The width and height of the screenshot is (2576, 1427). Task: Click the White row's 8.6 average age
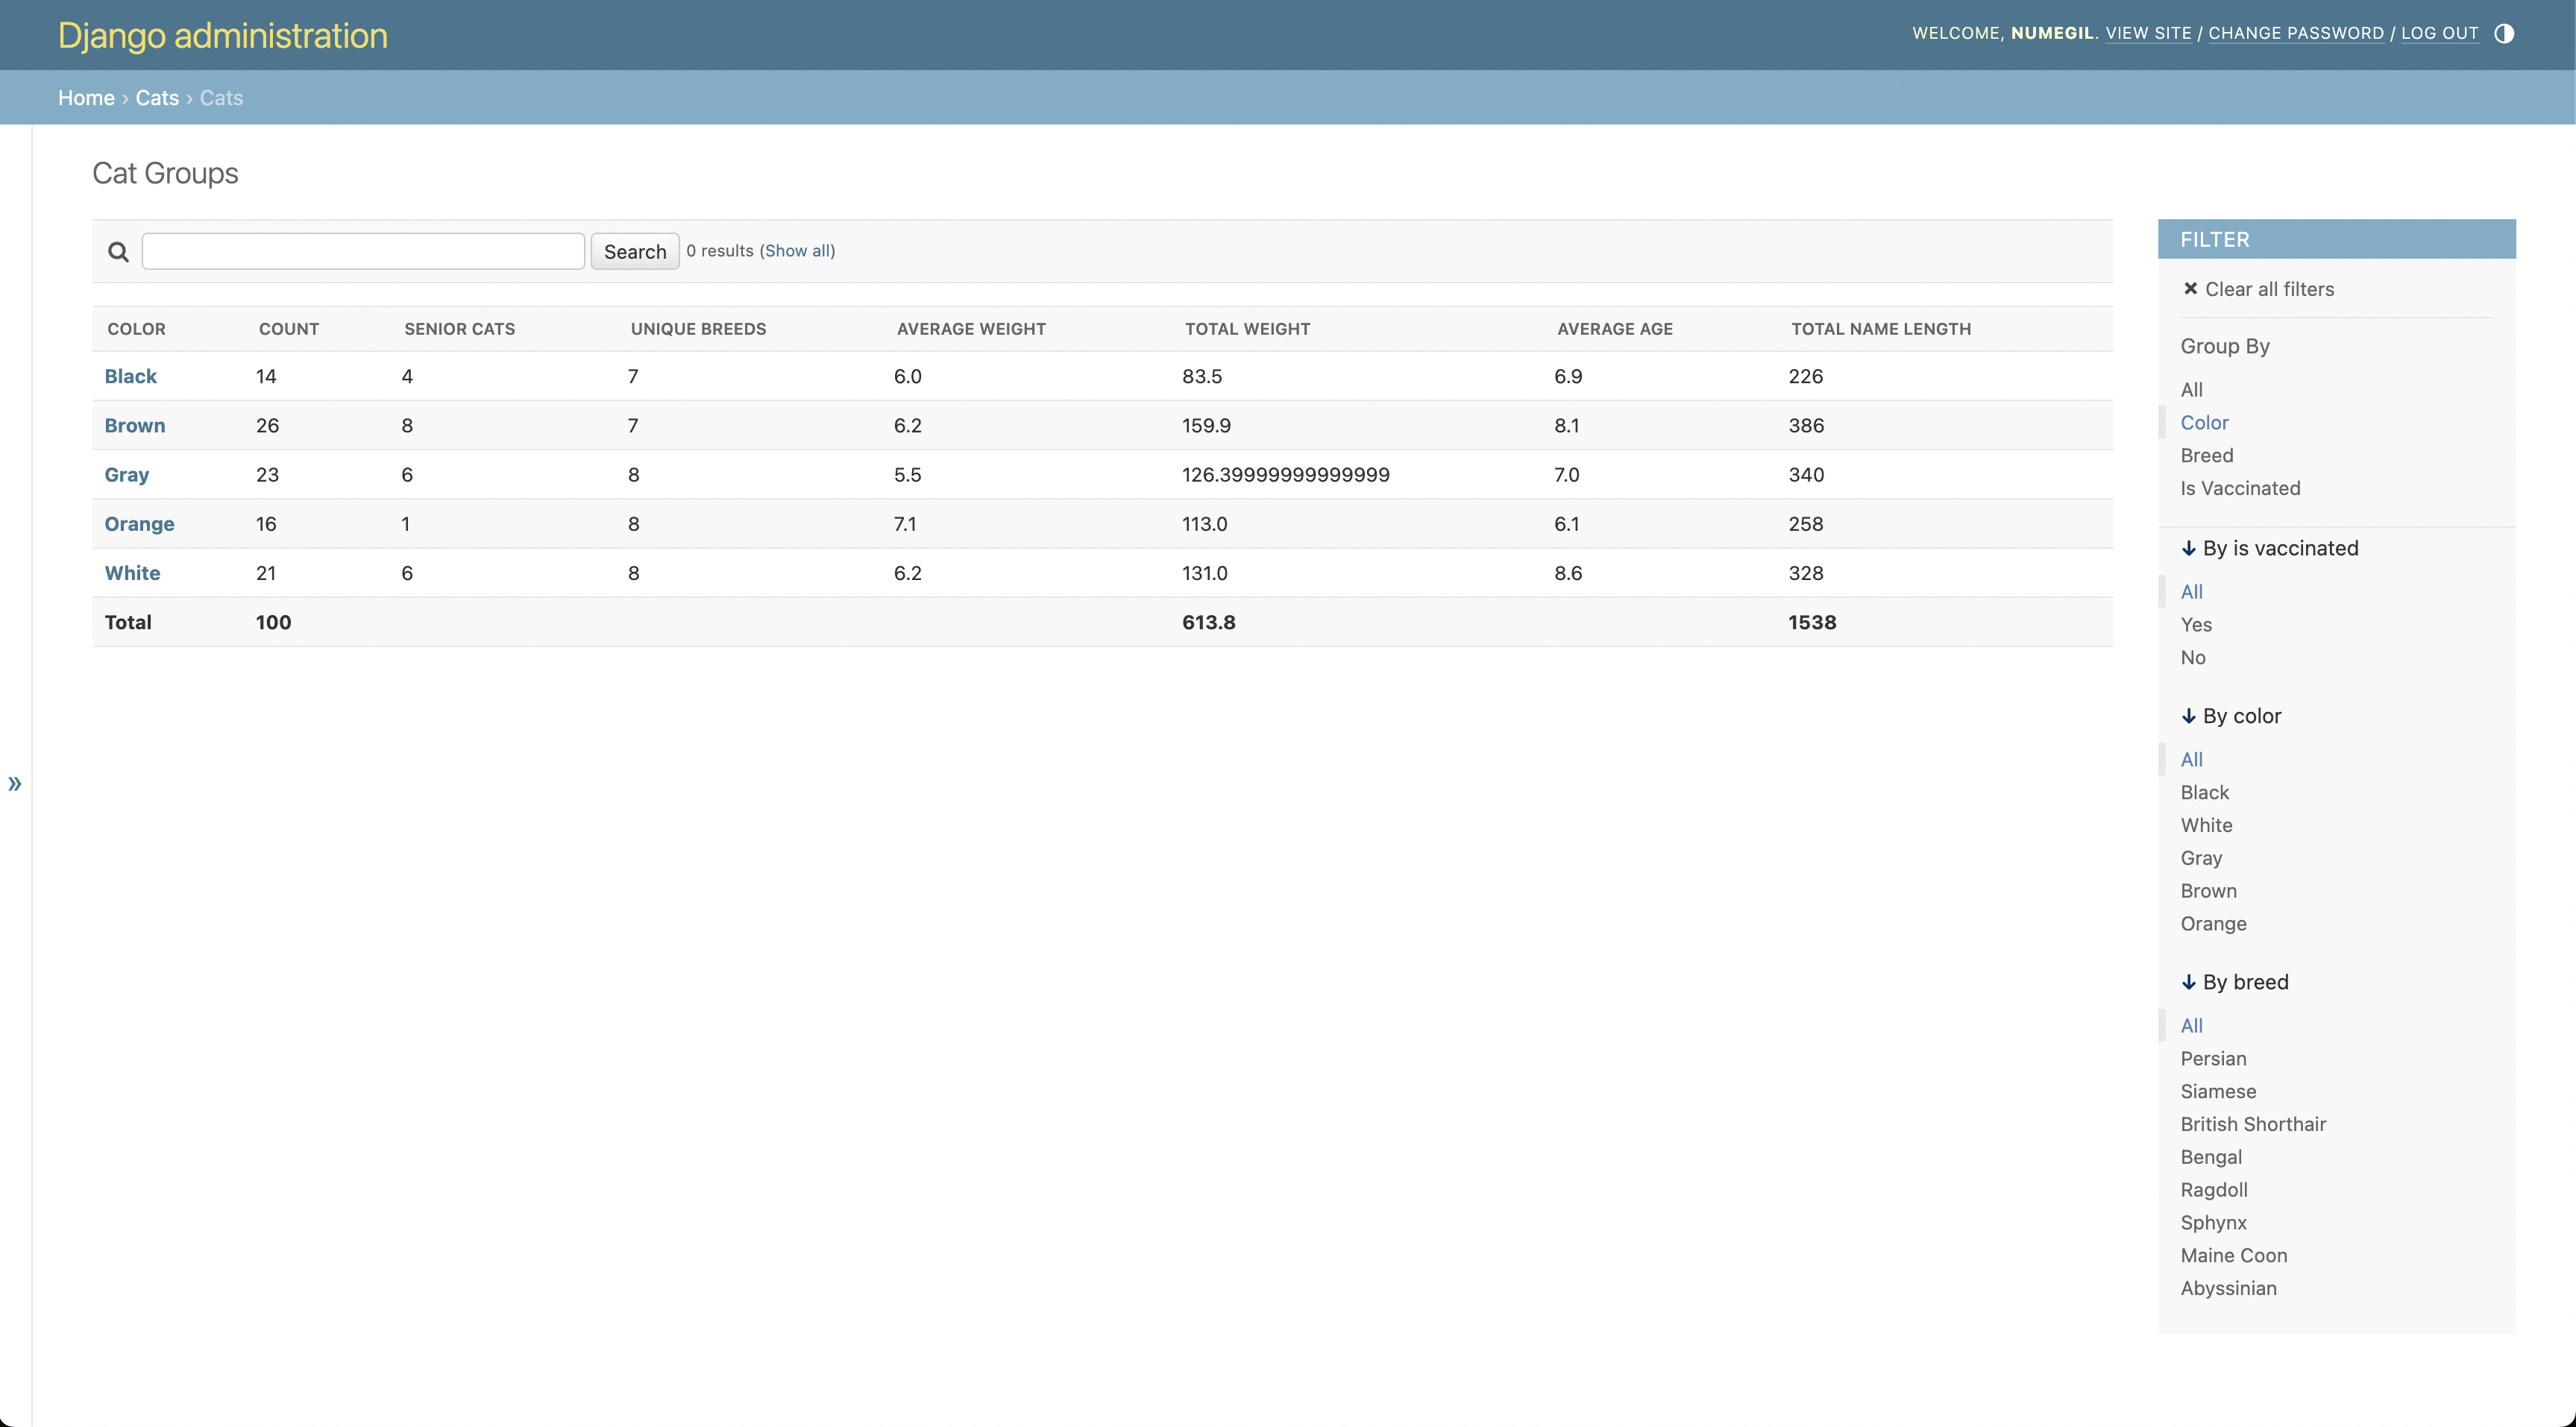pyautogui.click(x=1567, y=573)
